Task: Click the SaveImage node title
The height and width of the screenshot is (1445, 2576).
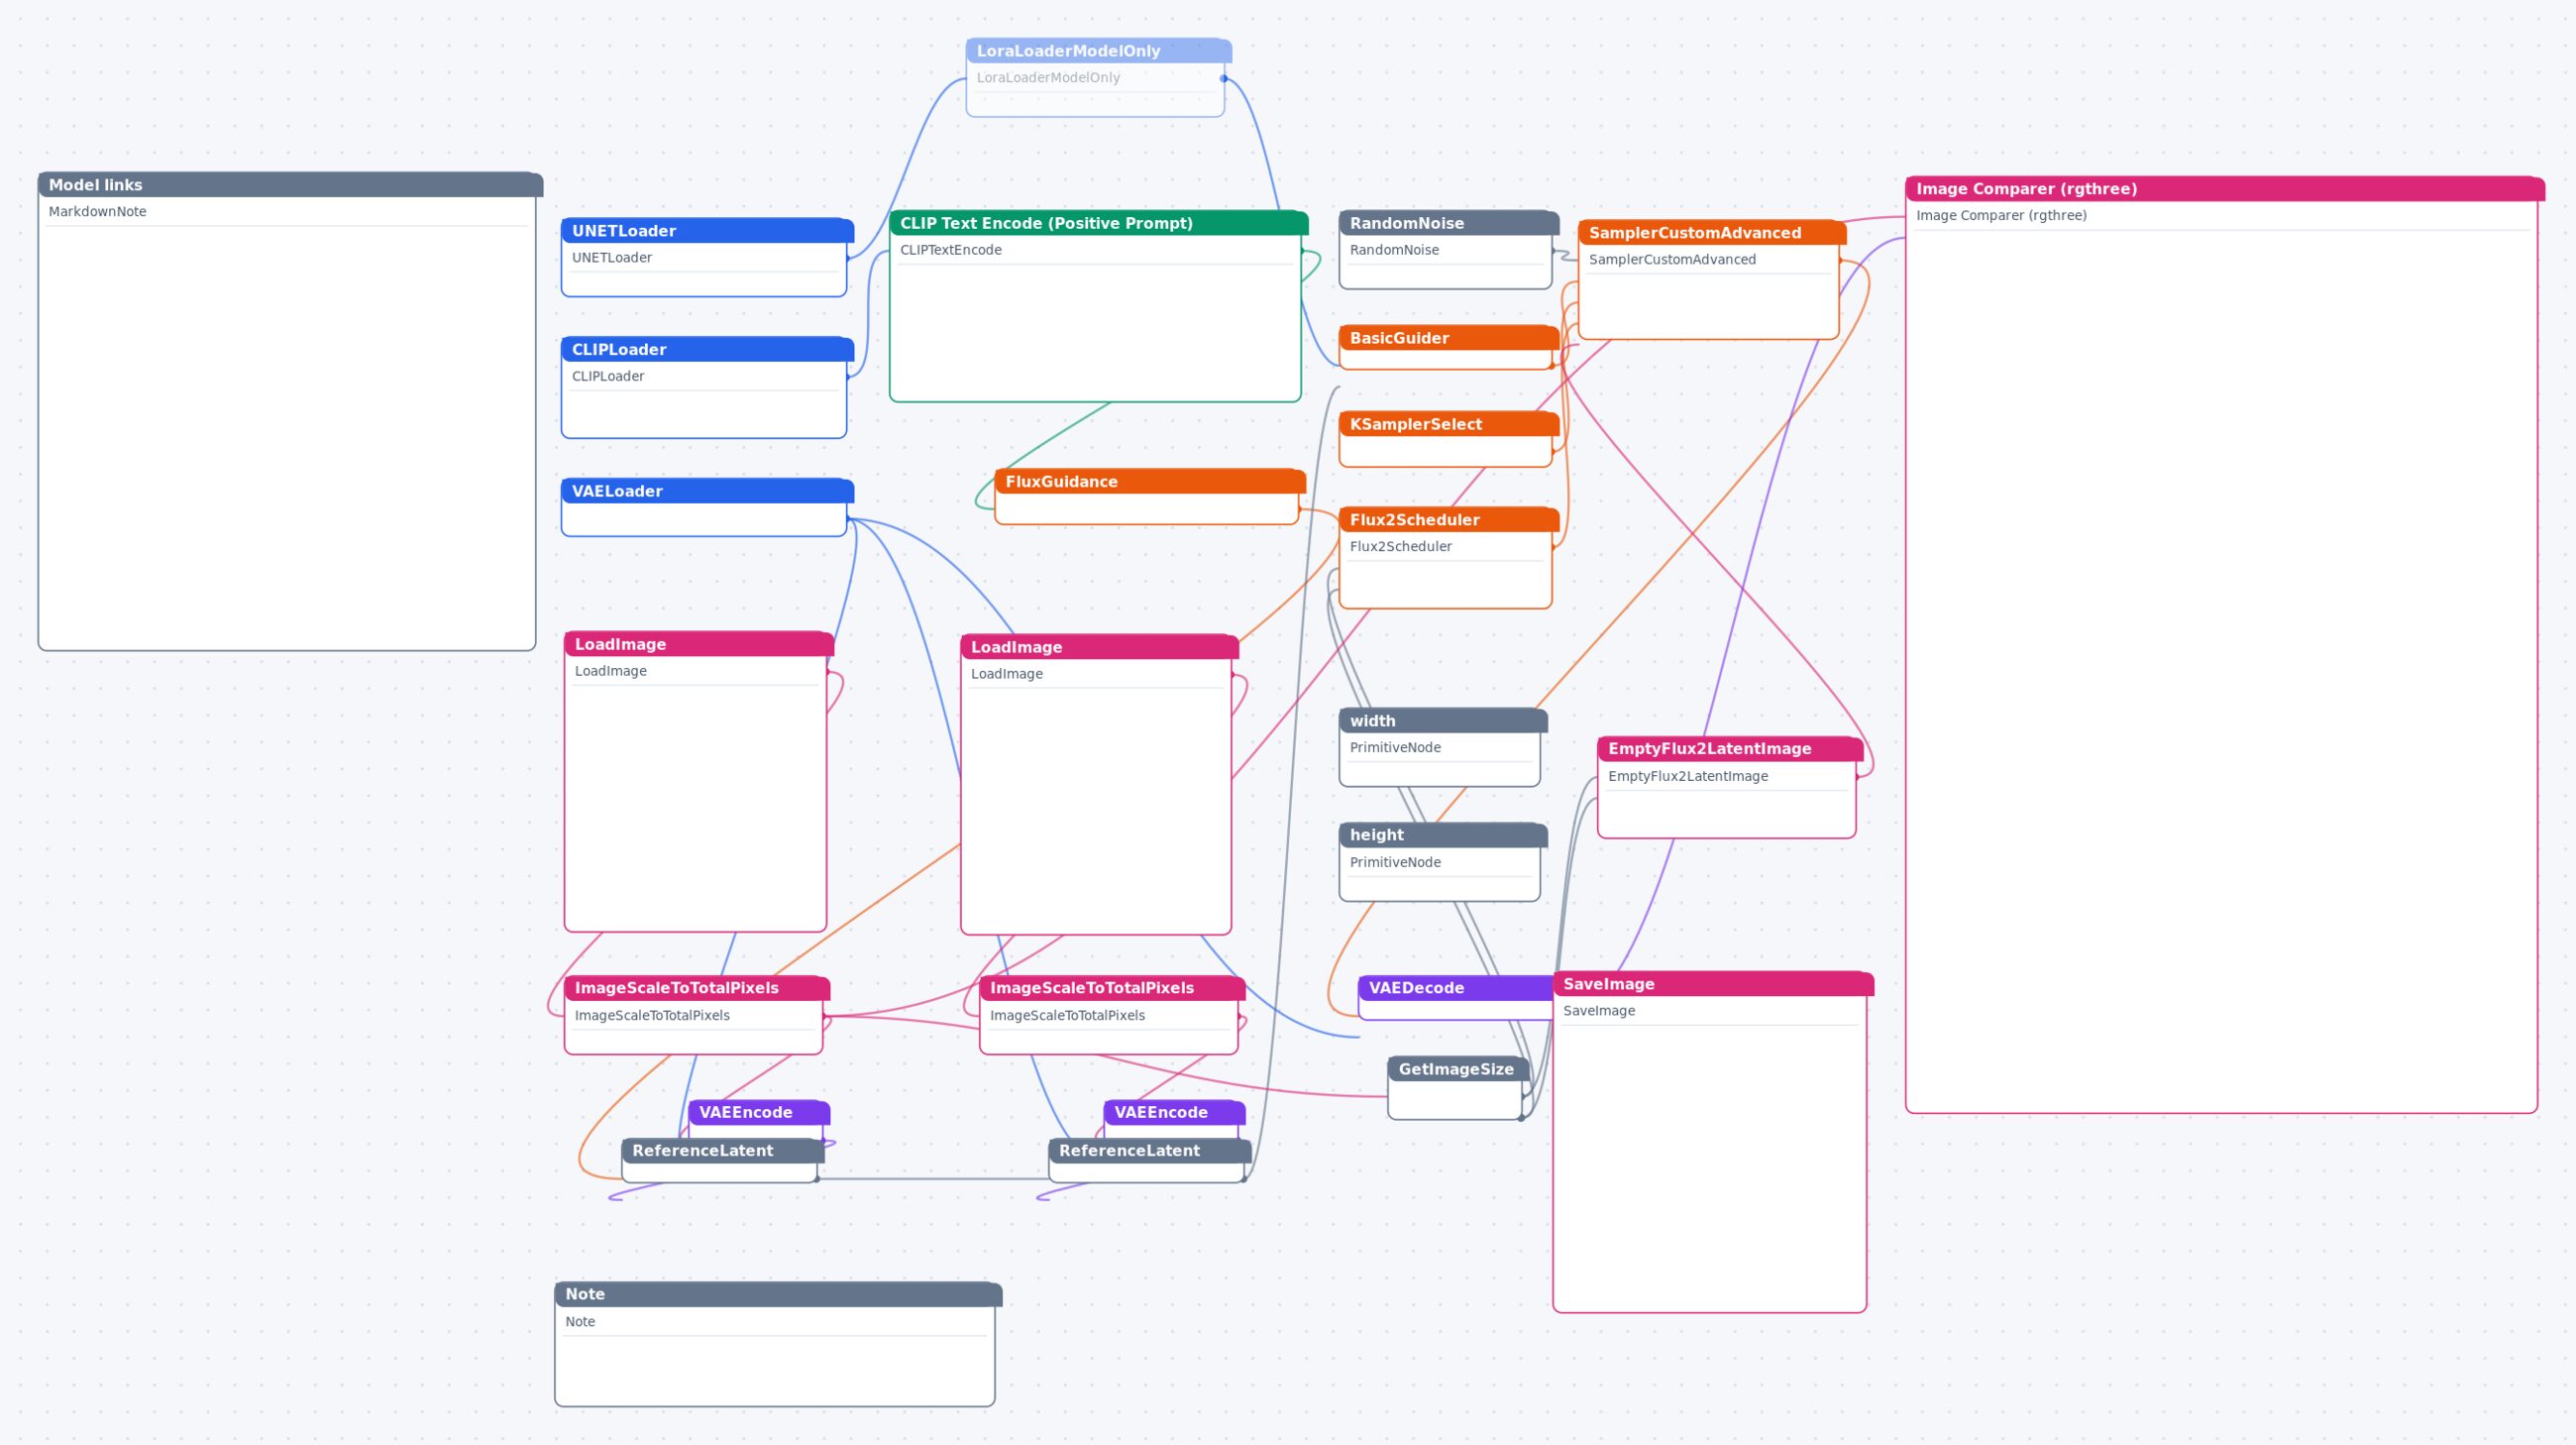Action: [x=1608, y=984]
